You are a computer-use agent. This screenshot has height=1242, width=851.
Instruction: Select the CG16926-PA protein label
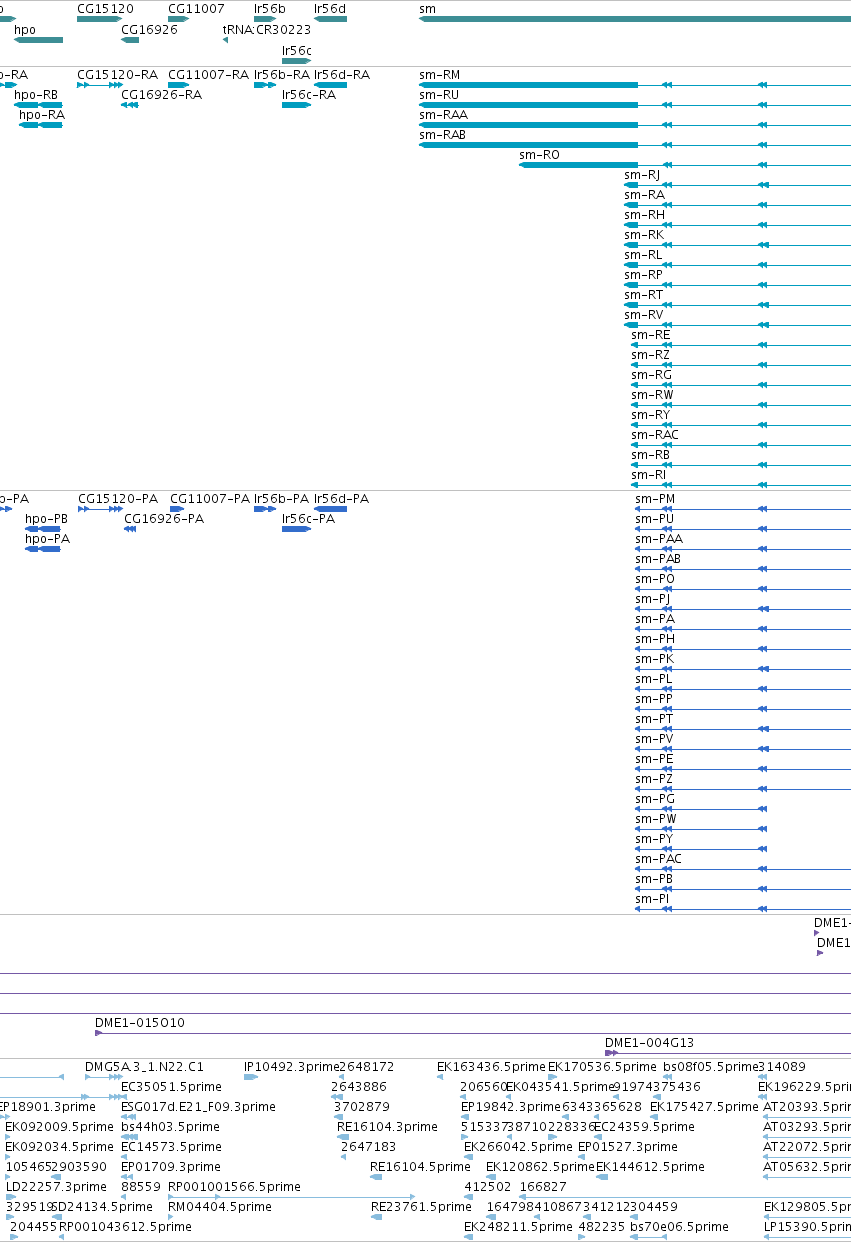coord(164,519)
